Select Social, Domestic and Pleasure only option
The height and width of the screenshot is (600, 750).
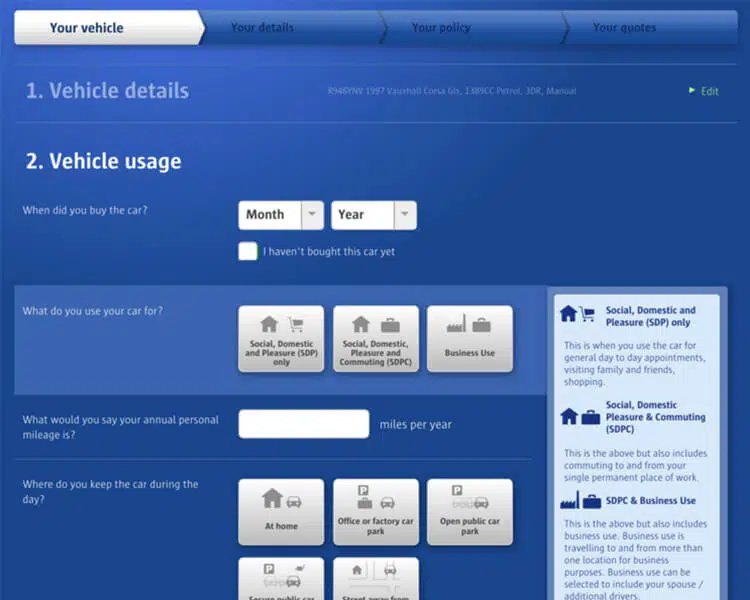281,339
